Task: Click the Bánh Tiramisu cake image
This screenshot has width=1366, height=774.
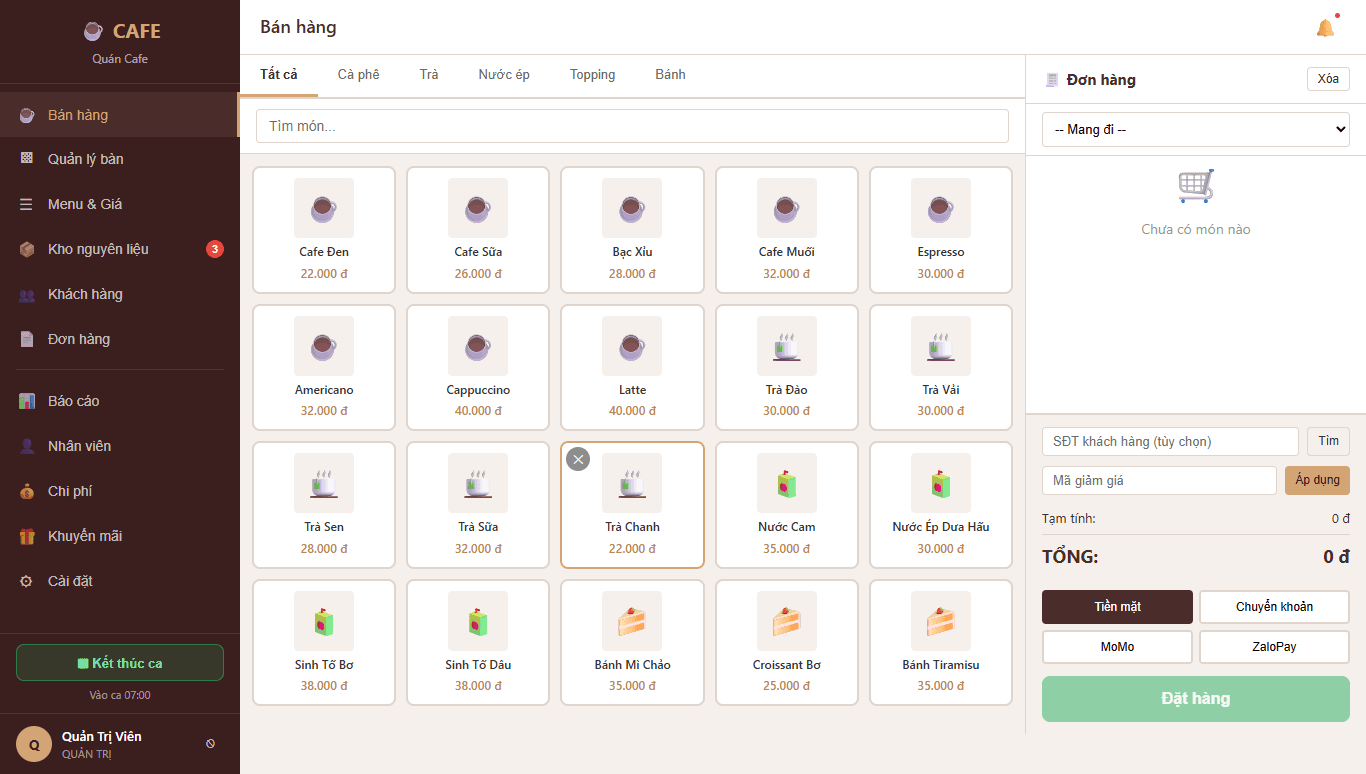Action: click(x=941, y=621)
